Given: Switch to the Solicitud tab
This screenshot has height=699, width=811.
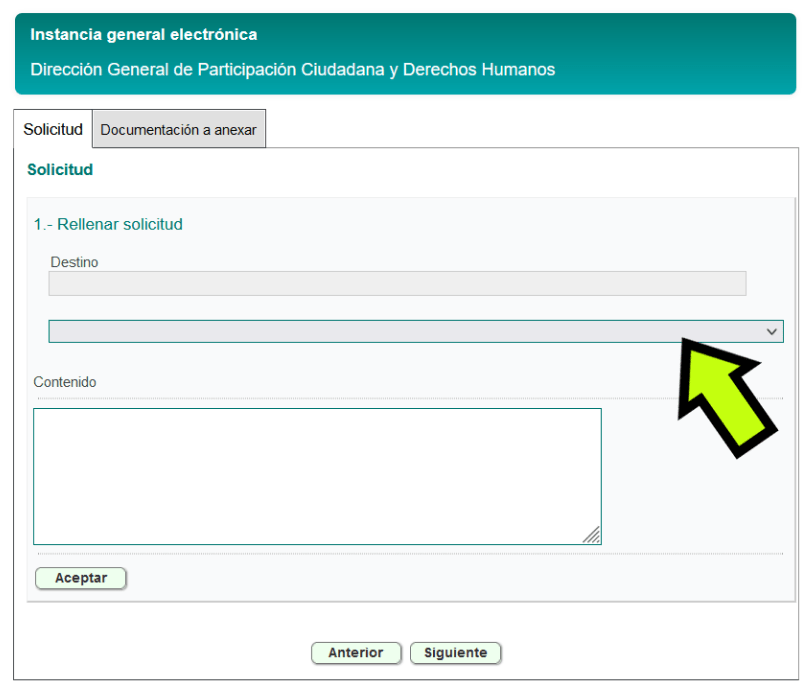Looking at the screenshot, I should pyautogui.click(x=53, y=130).
